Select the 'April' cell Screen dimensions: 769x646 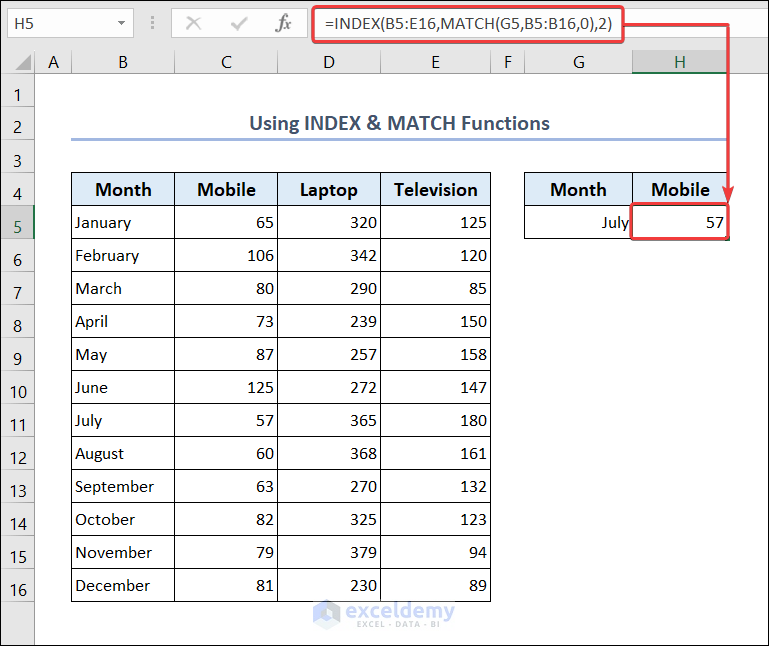(123, 321)
